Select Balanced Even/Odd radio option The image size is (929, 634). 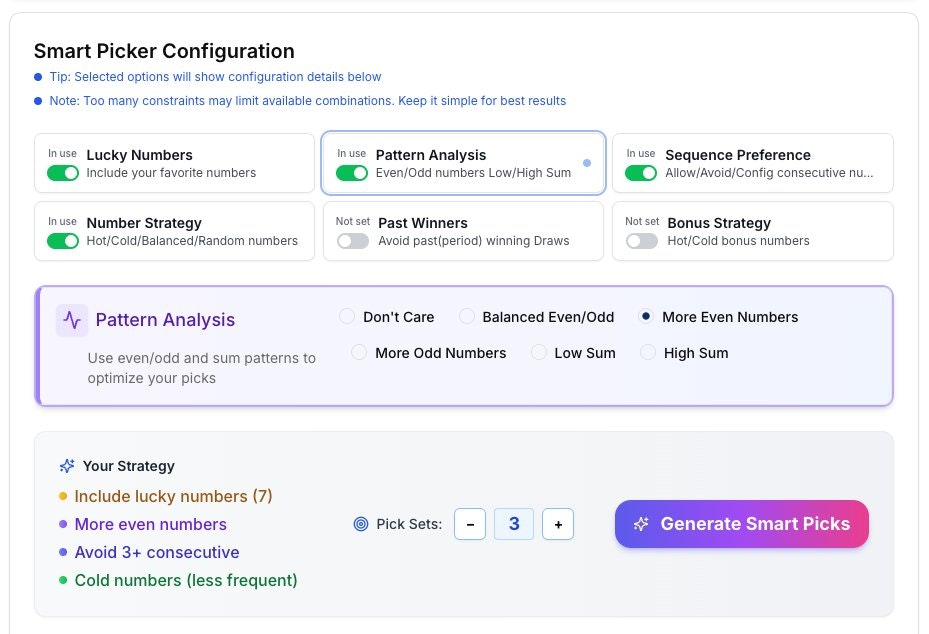point(467,316)
